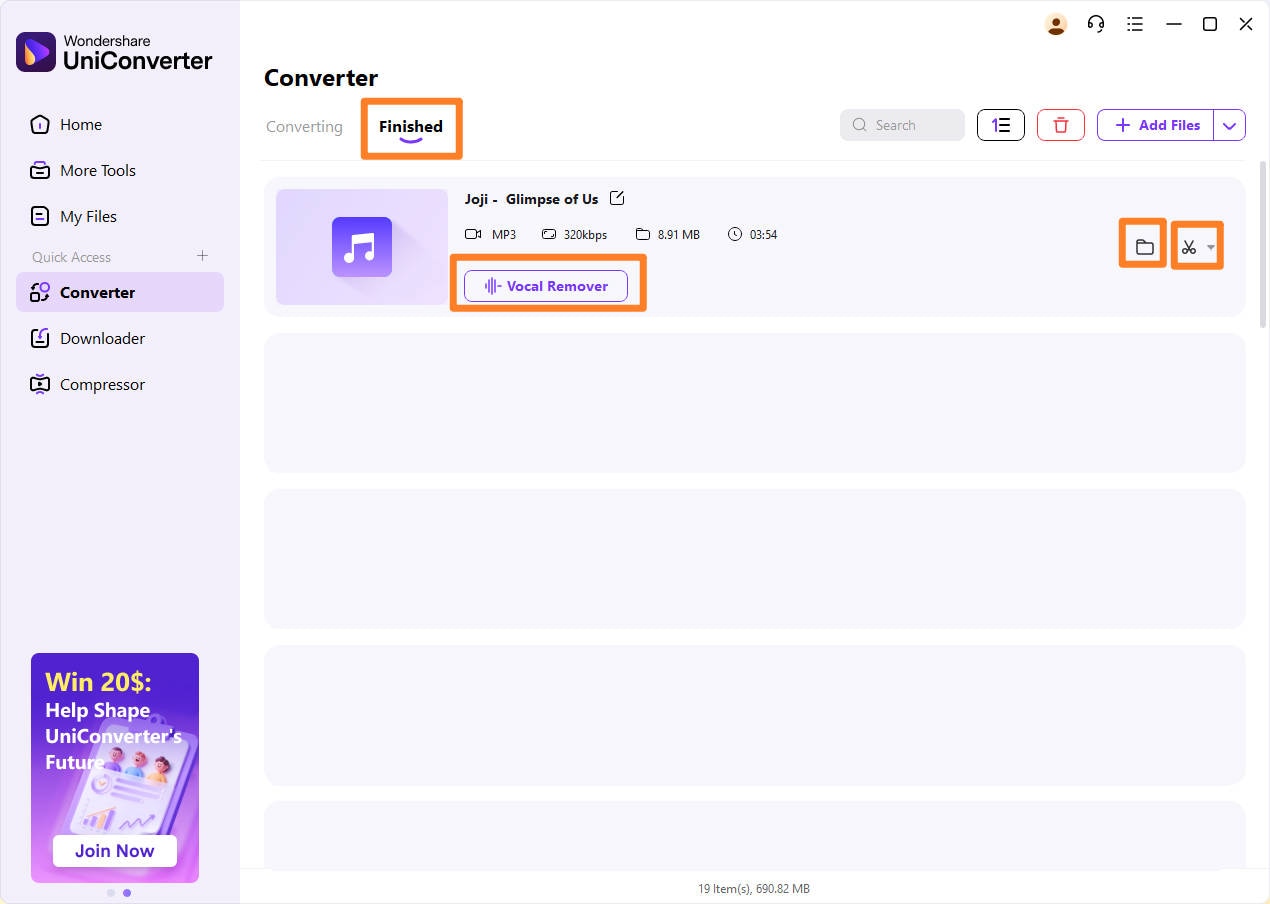This screenshot has height=904, width=1270.
Task: Click the 320kbps bitrate label
Action: (x=585, y=235)
